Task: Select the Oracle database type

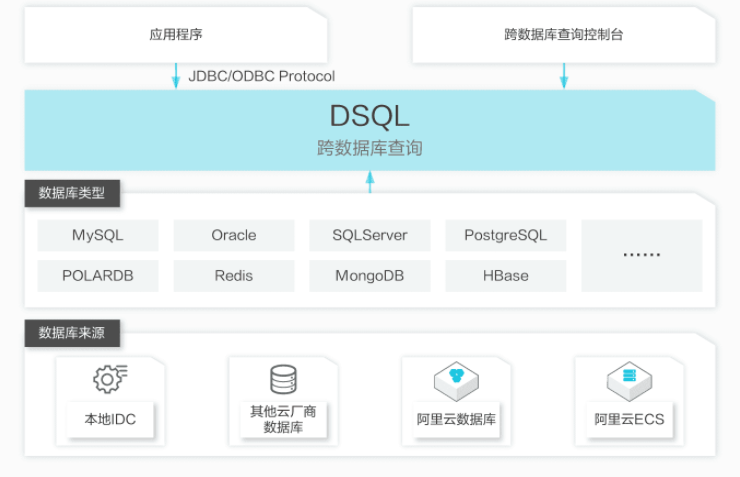Action: point(234,235)
